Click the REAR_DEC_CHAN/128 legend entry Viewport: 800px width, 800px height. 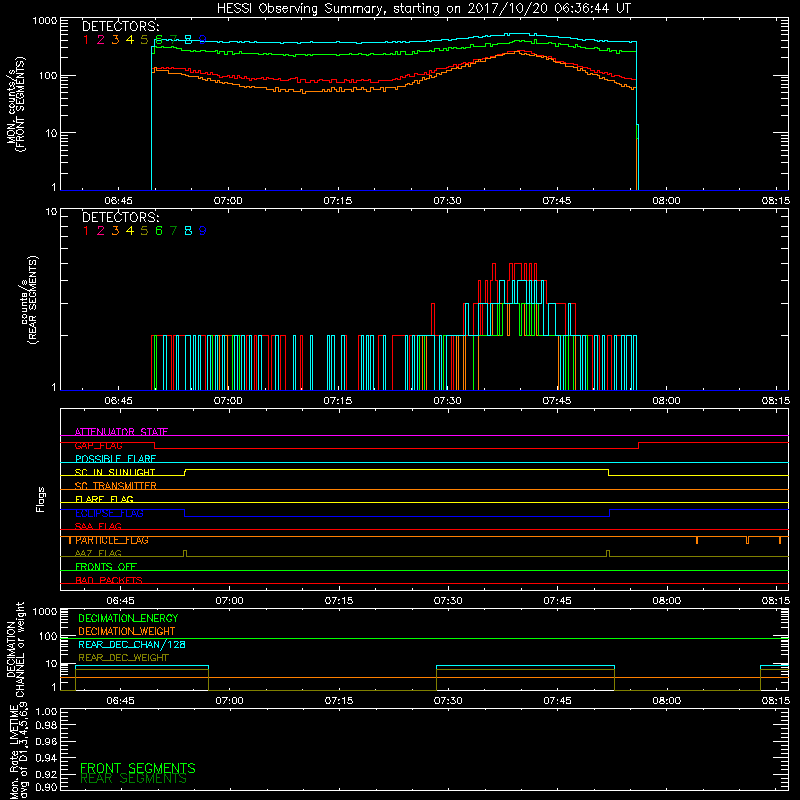[x=132, y=644]
